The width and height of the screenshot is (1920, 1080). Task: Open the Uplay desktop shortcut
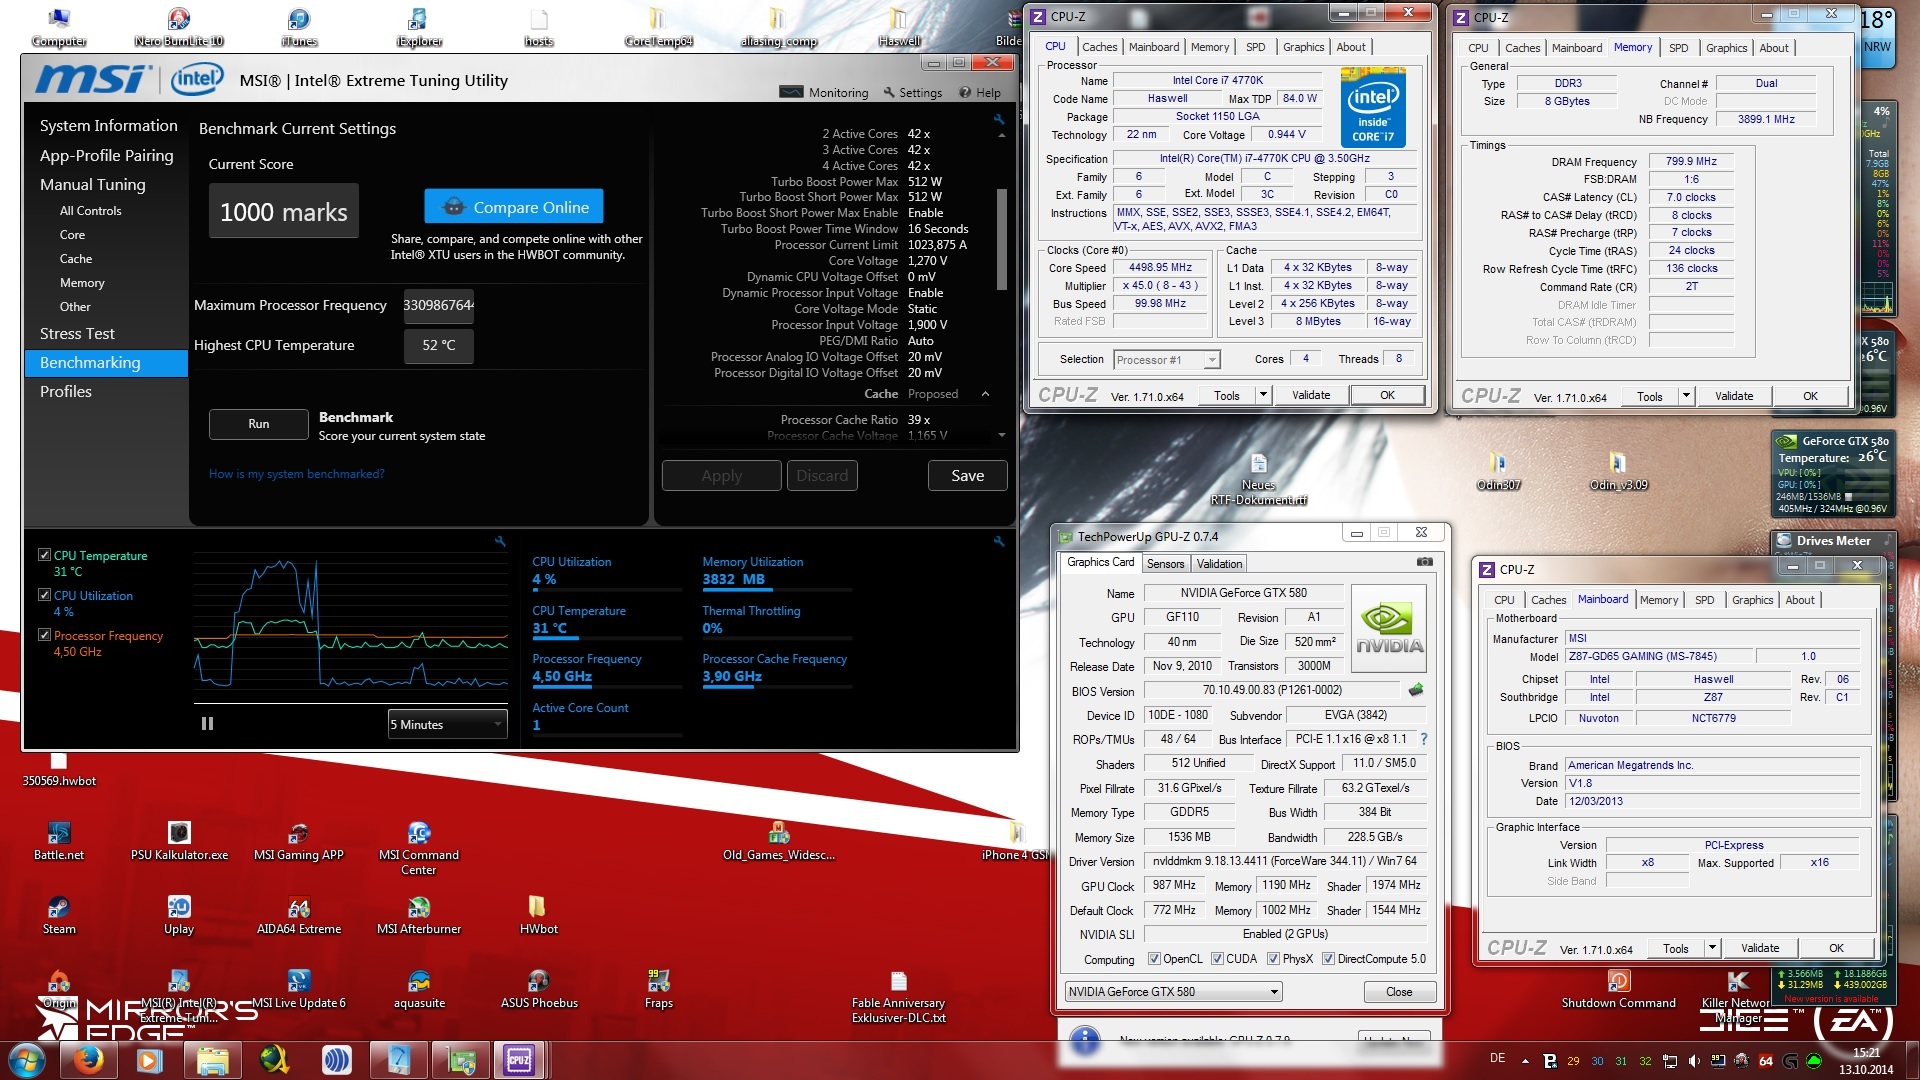tap(179, 915)
